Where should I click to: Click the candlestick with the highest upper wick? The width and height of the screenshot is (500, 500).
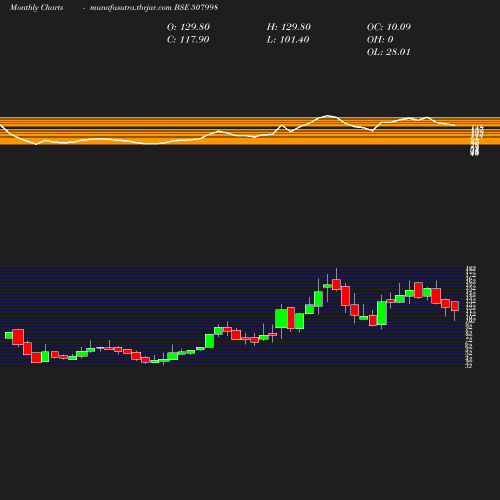click(336, 284)
